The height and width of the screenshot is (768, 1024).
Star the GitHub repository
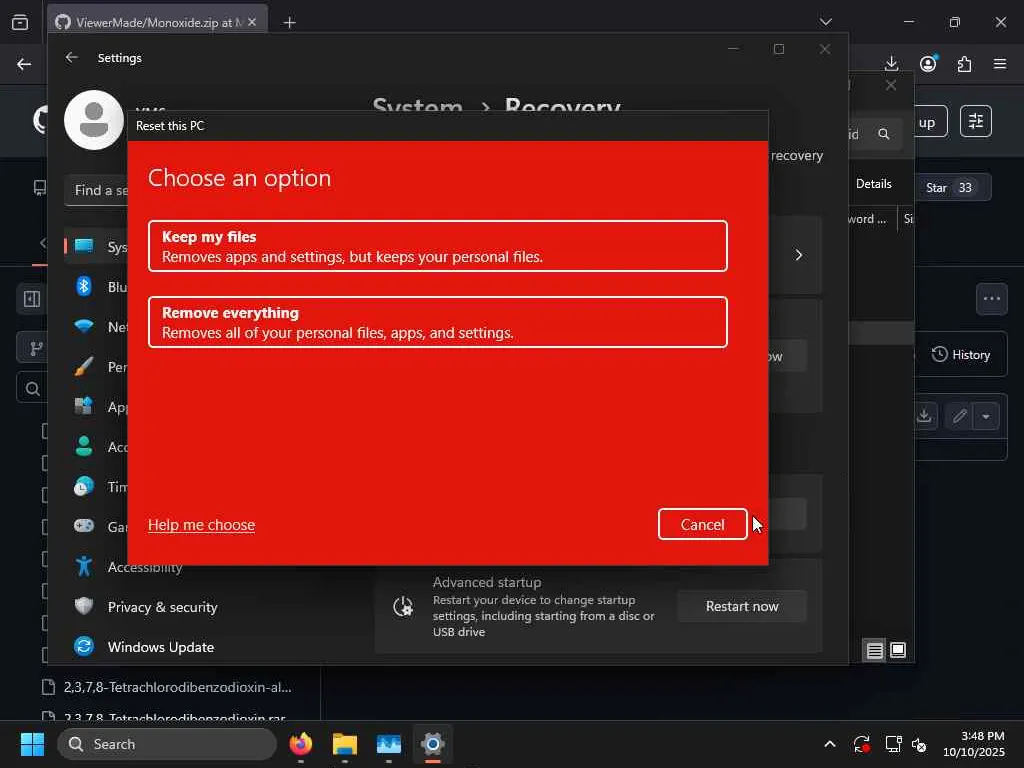pyautogui.click(x=952, y=187)
